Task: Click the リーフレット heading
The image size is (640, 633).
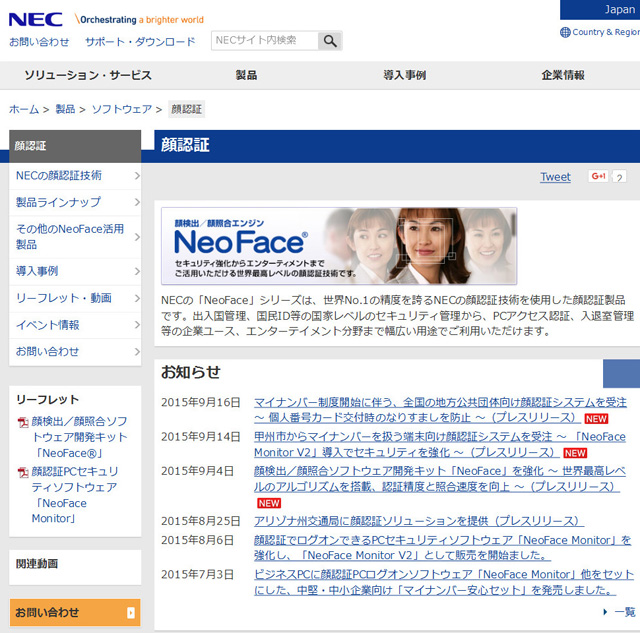Action: click(x=47, y=400)
